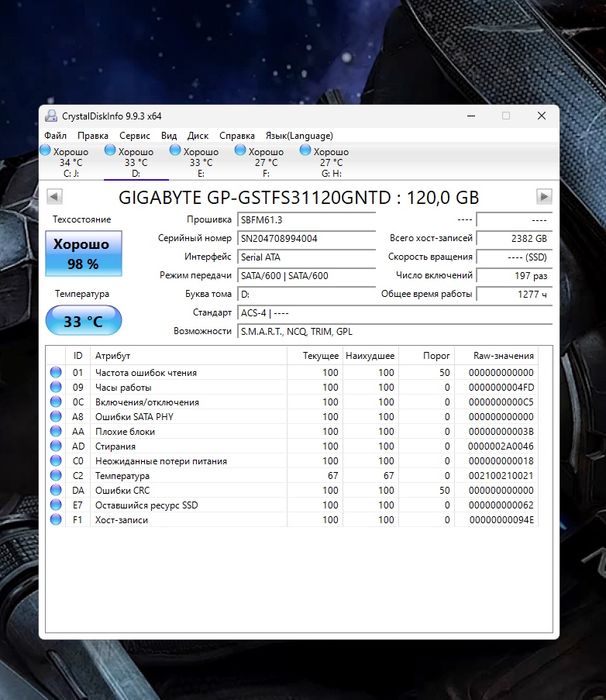Select row Ошибки SATA PHY

click(293, 417)
